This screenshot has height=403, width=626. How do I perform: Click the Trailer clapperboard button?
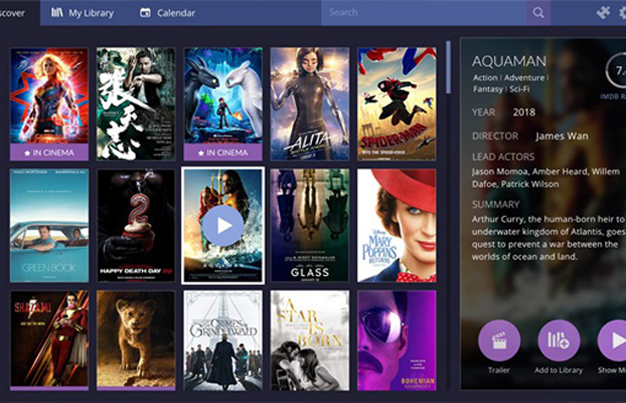point(499,341)
